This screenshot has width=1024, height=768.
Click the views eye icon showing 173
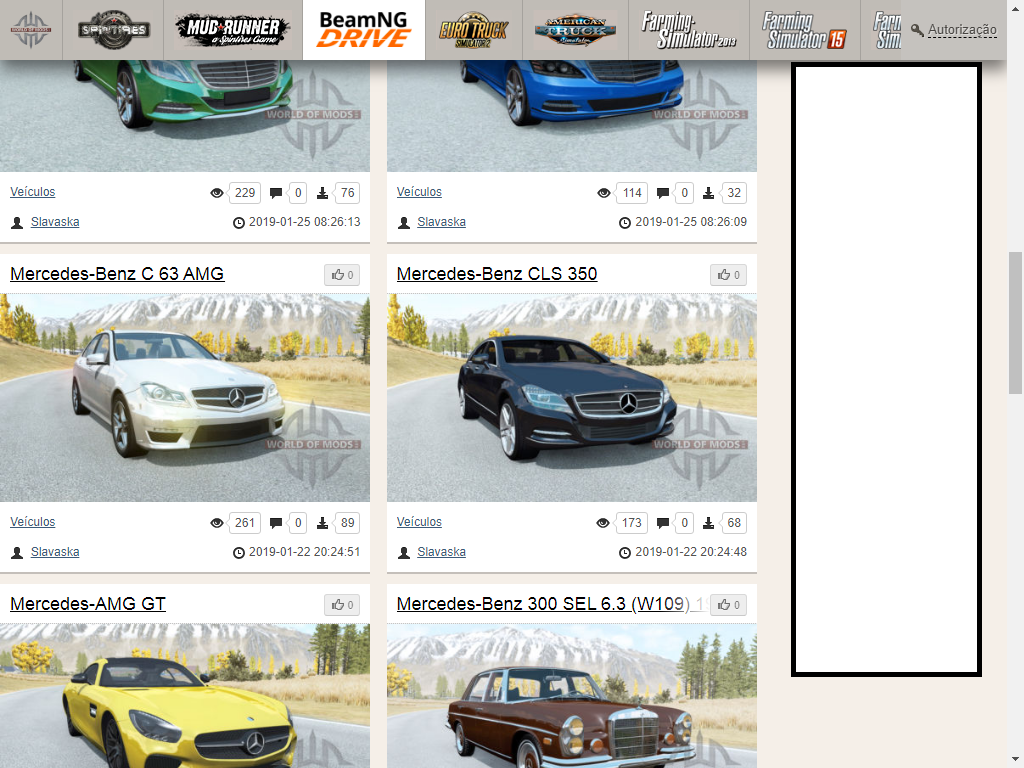(603, 523)
